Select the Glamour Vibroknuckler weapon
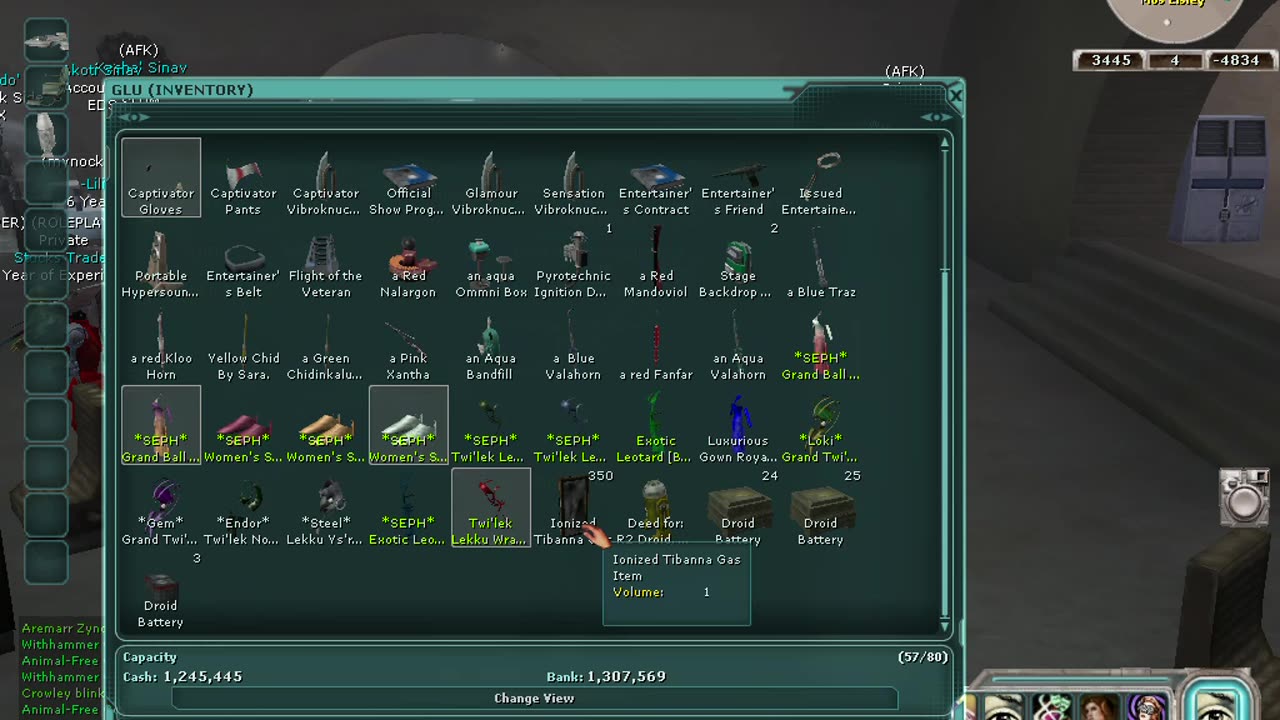 coord(490,178)
